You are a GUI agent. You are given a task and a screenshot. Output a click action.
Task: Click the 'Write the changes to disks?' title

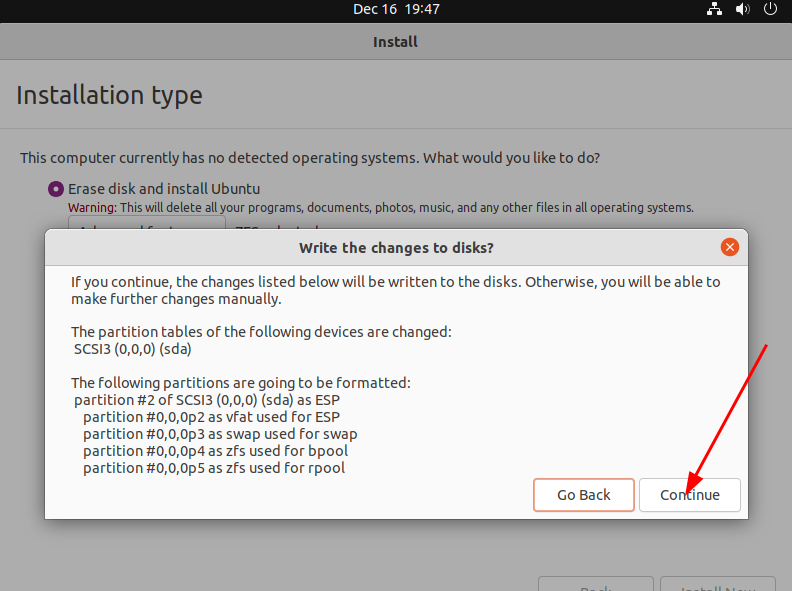click(396, 248)
